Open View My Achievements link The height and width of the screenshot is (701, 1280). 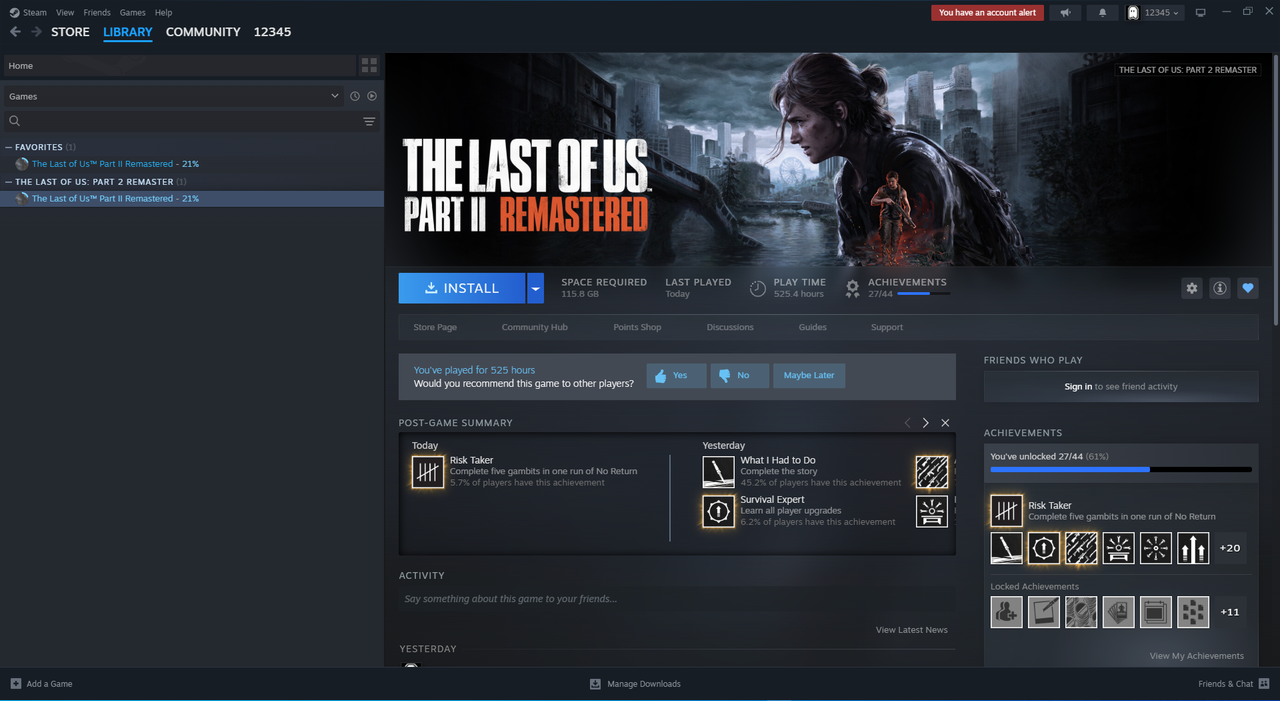(1197, 656)
